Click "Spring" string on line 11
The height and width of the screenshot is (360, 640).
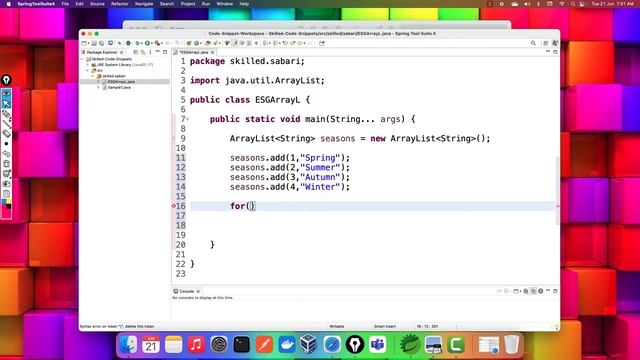(320, 158)
